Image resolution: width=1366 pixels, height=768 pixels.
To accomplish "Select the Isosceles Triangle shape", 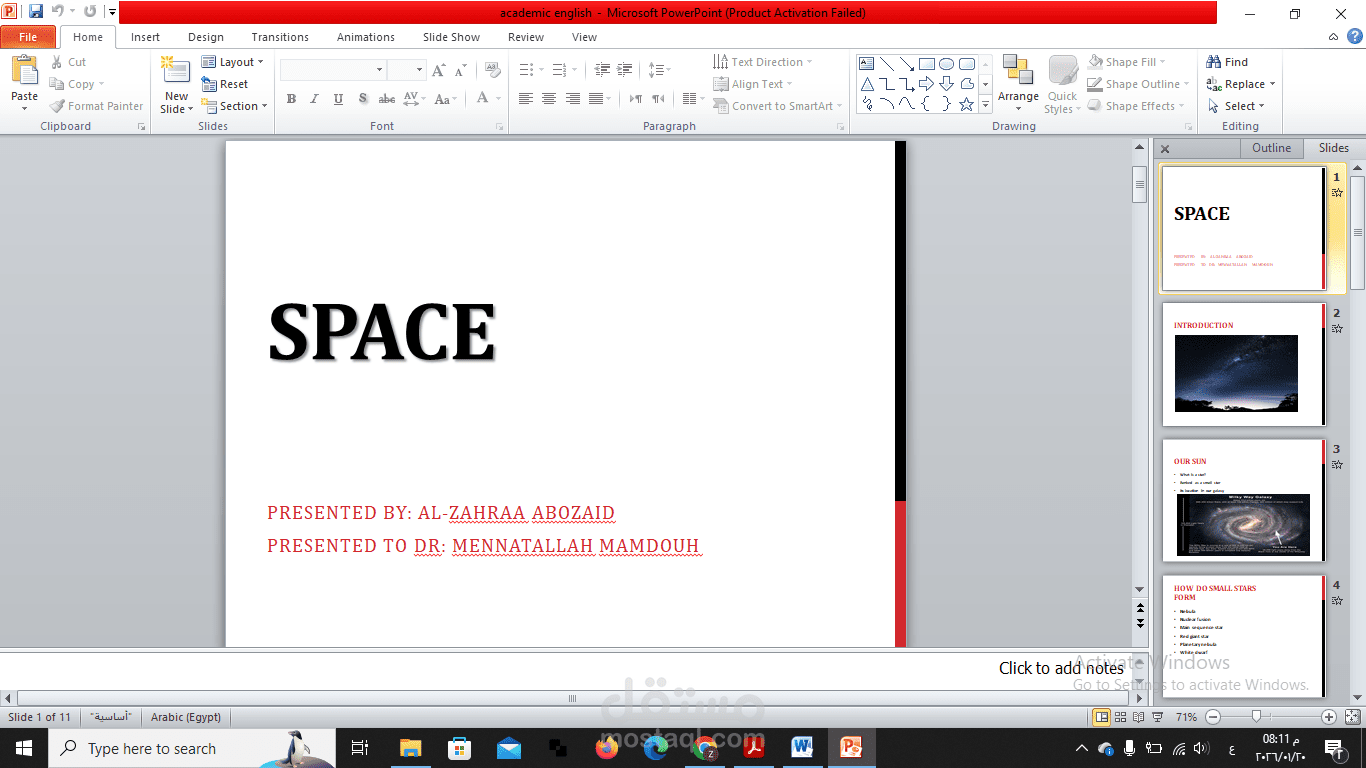I will coord(867,83).
